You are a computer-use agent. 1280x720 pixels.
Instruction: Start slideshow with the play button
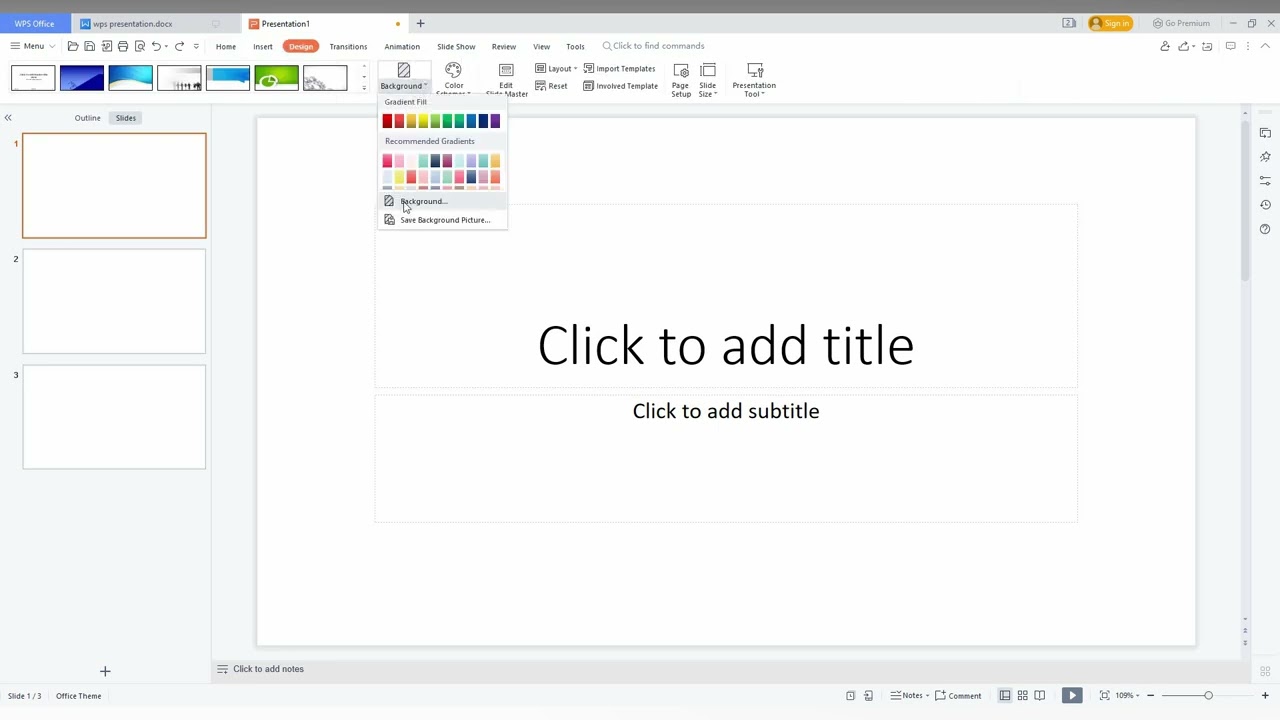pos(1071,696)
